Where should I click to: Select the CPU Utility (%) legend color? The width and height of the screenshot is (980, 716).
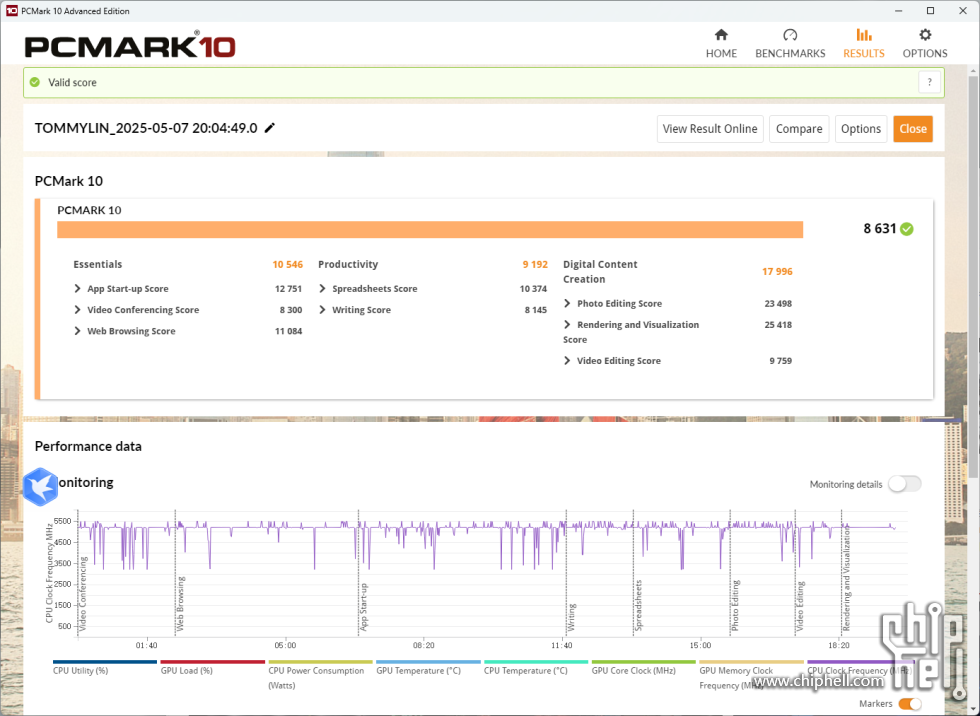105,662
